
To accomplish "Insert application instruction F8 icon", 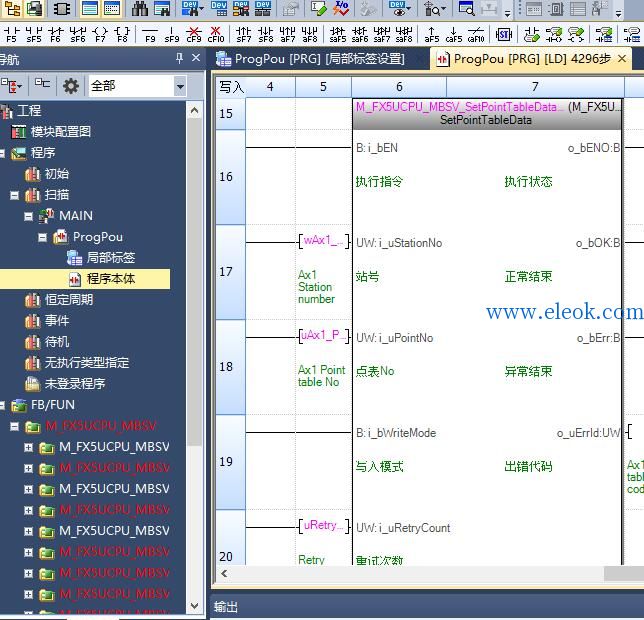I will [x=122, y=34].
